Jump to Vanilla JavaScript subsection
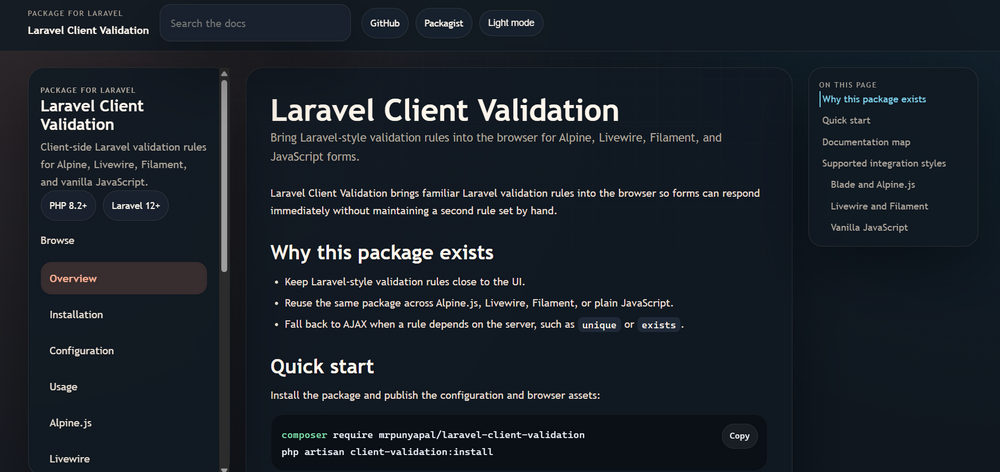The image size is (1000, 472). [869, 227]
